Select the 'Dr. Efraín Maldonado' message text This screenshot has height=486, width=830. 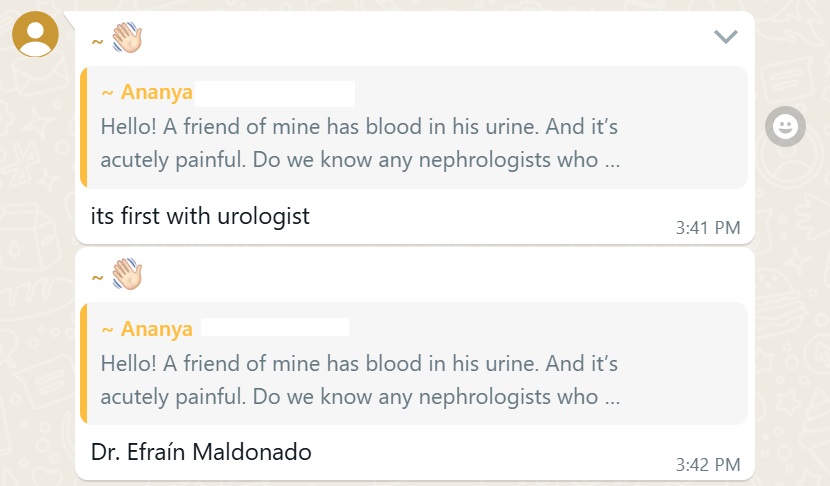pyautogui.click(x=201, y=452)
